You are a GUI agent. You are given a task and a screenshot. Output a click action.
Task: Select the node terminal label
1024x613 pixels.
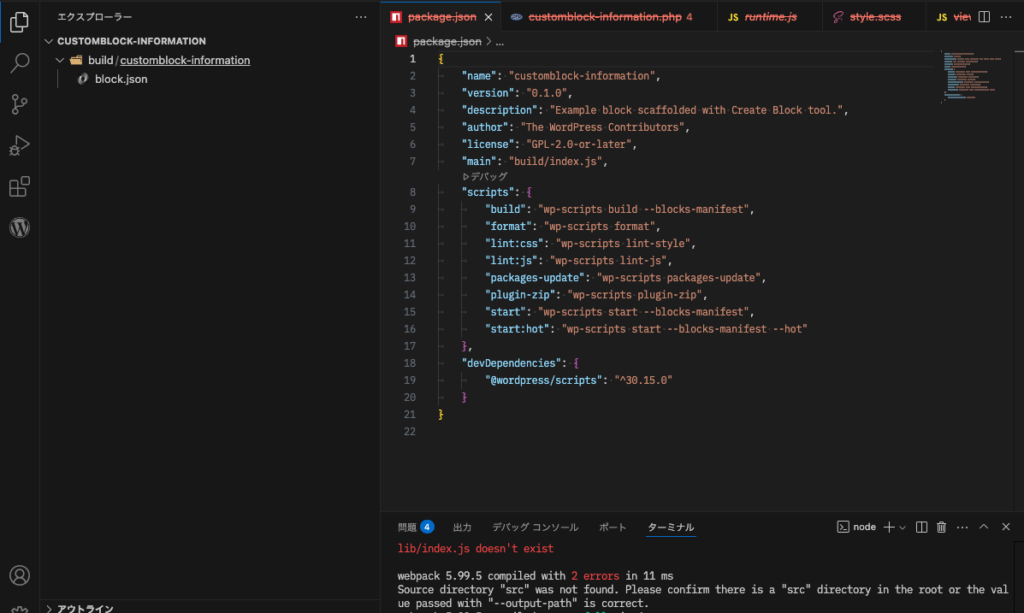[x=864, y=527]
